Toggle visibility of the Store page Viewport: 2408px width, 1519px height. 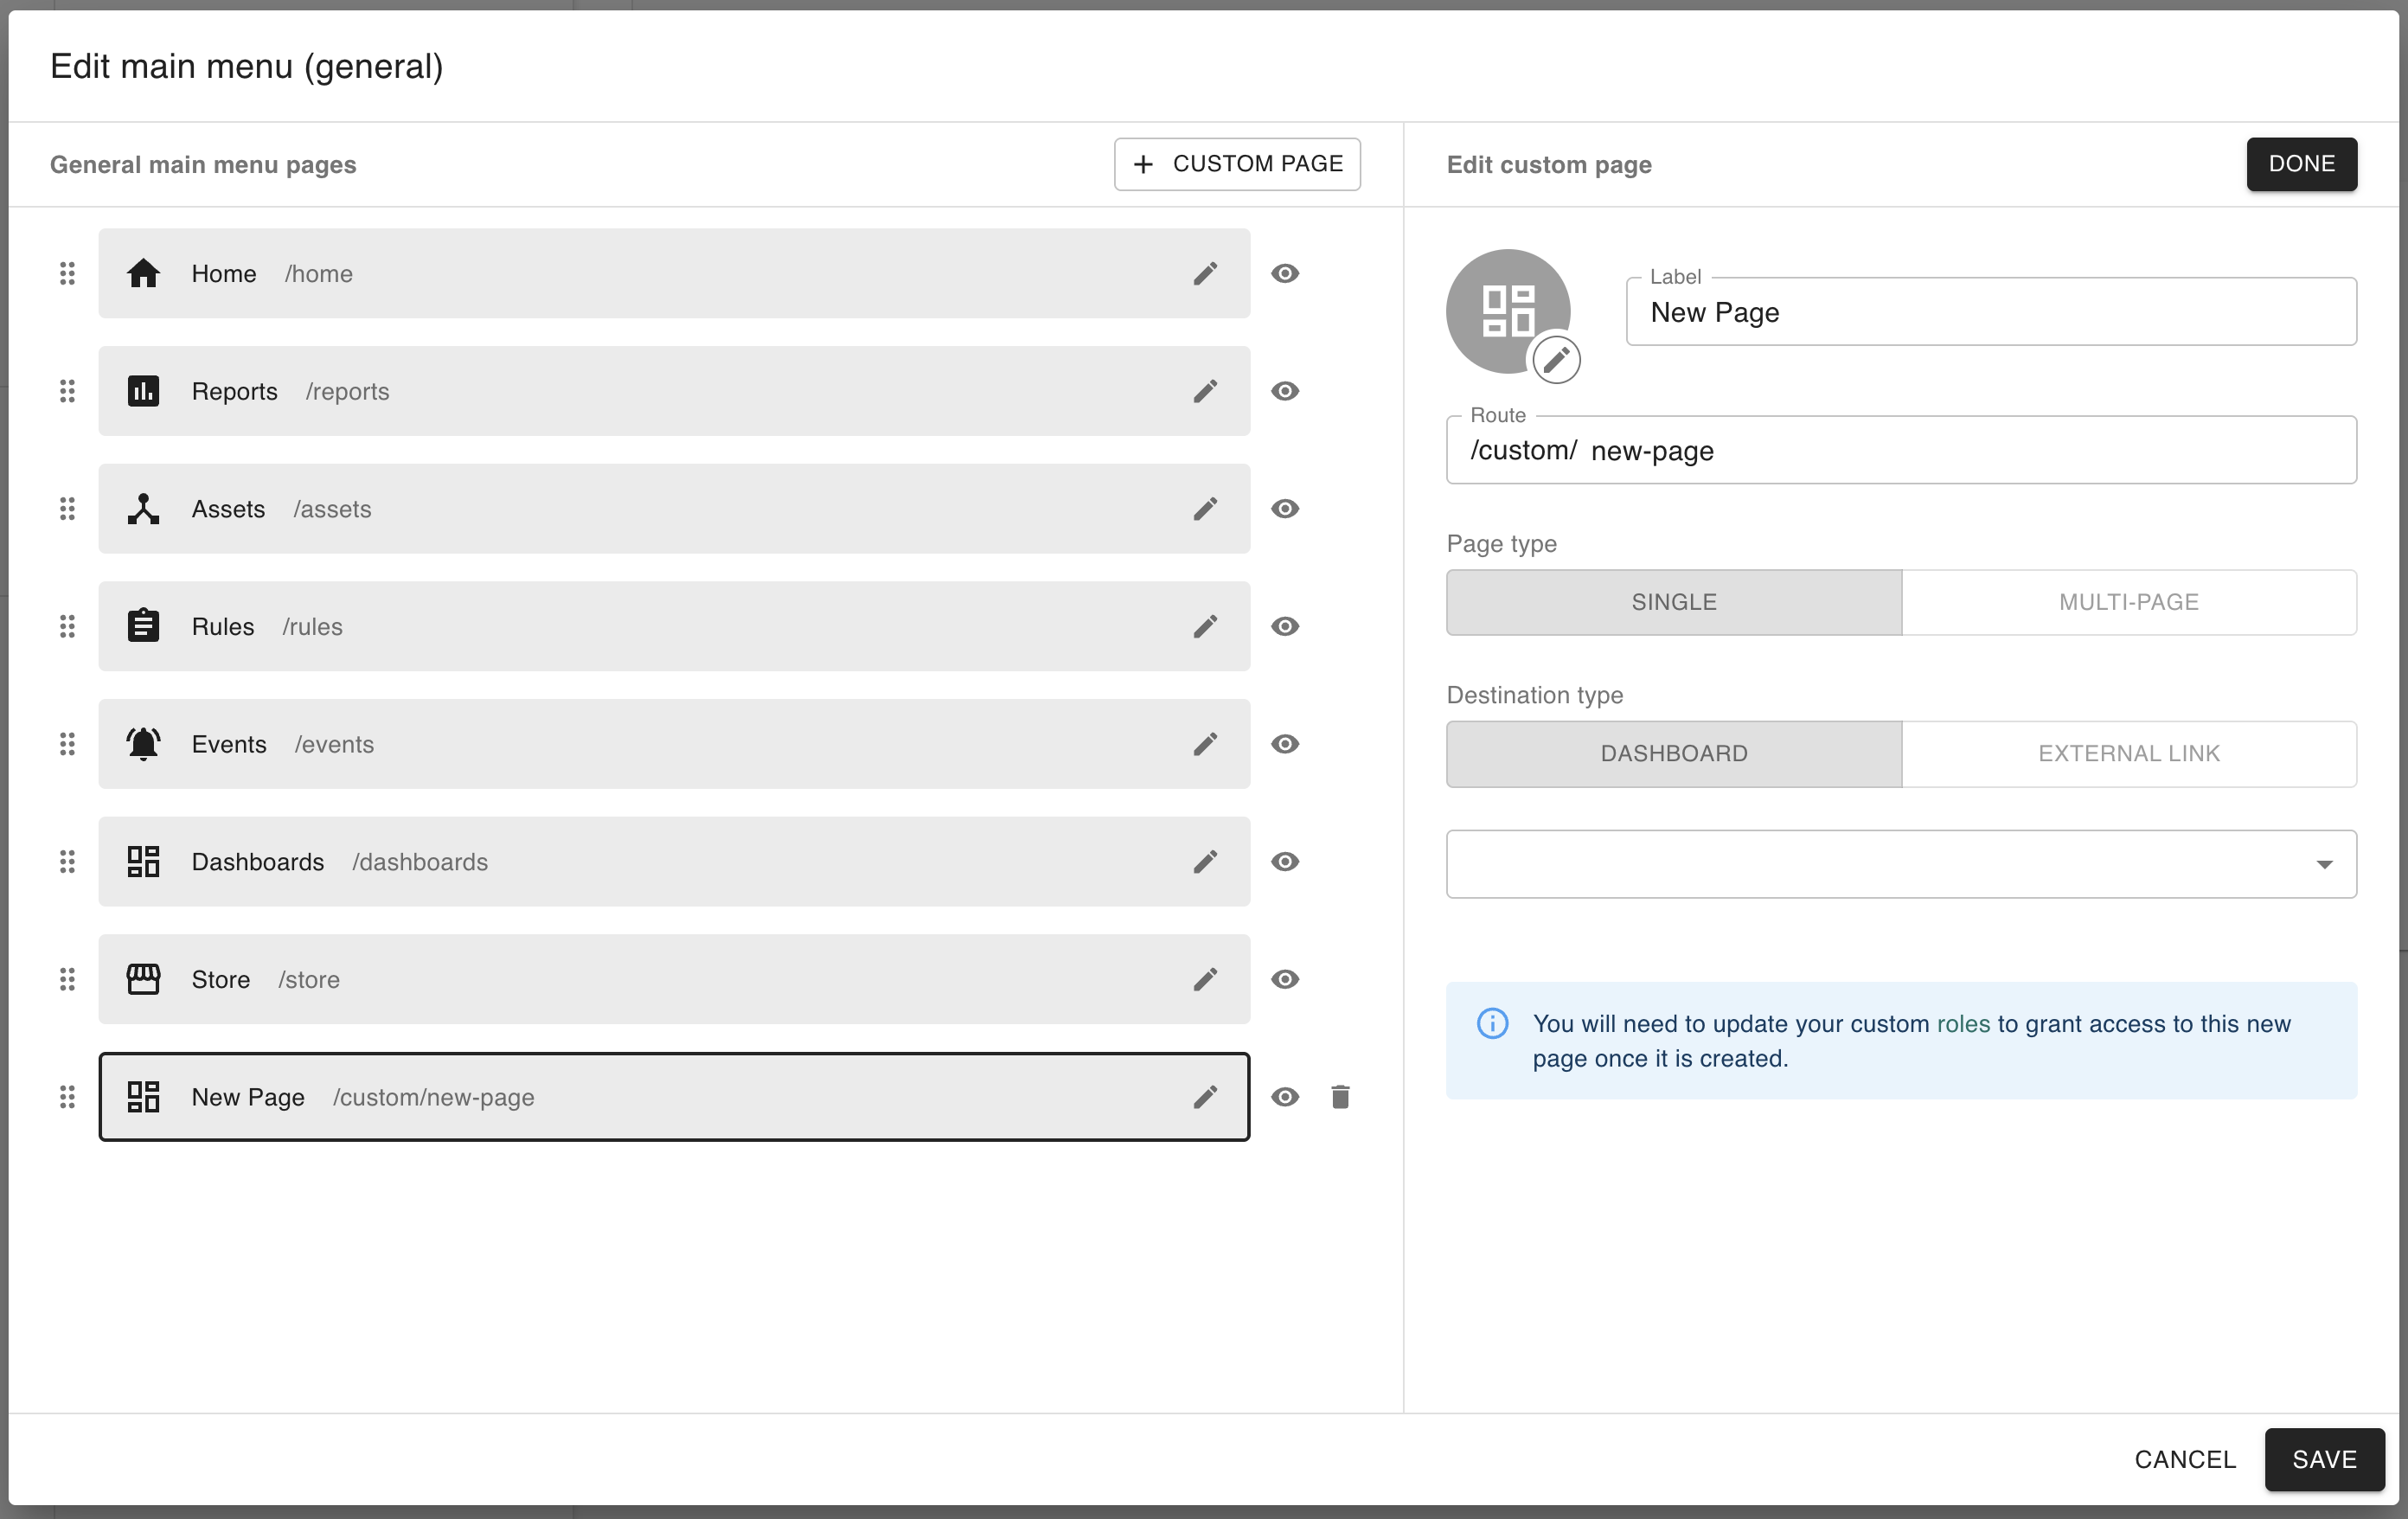[x=1285, y=979]
